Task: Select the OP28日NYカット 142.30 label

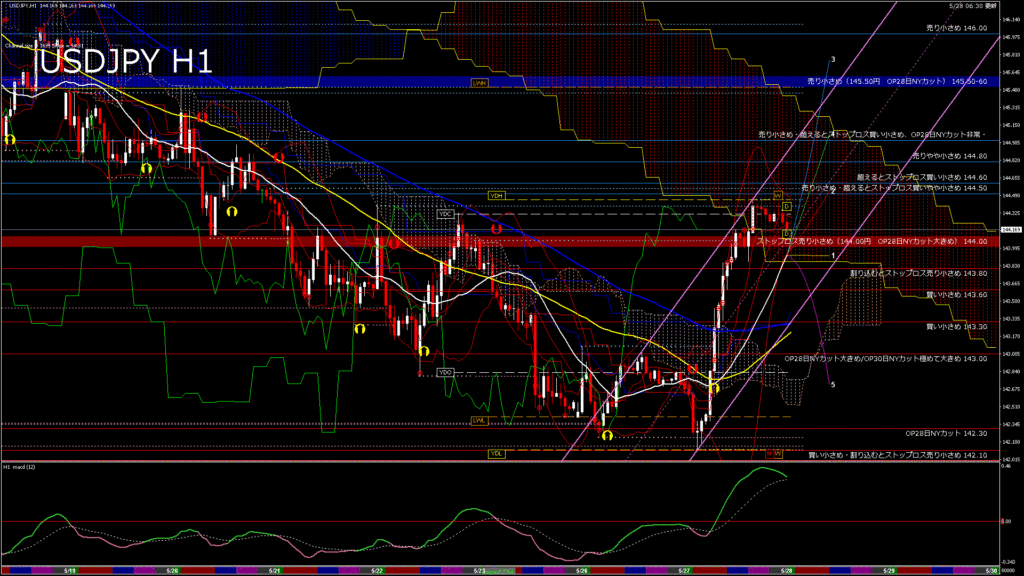Action: 946,433
